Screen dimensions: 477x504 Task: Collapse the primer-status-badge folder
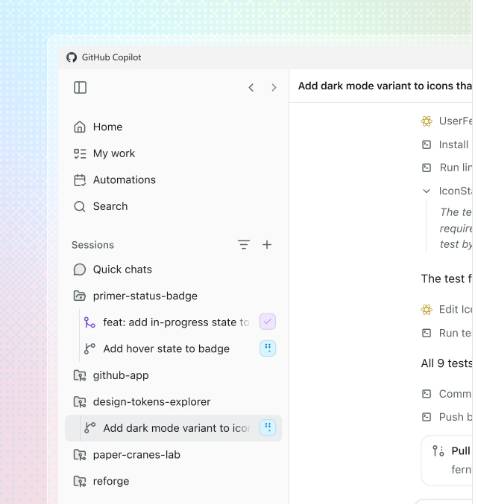[x=135, y=296]
